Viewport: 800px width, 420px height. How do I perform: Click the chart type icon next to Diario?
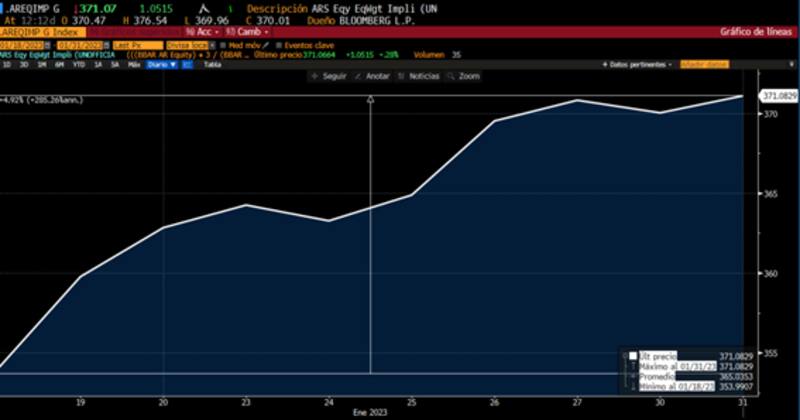(187, 64)
